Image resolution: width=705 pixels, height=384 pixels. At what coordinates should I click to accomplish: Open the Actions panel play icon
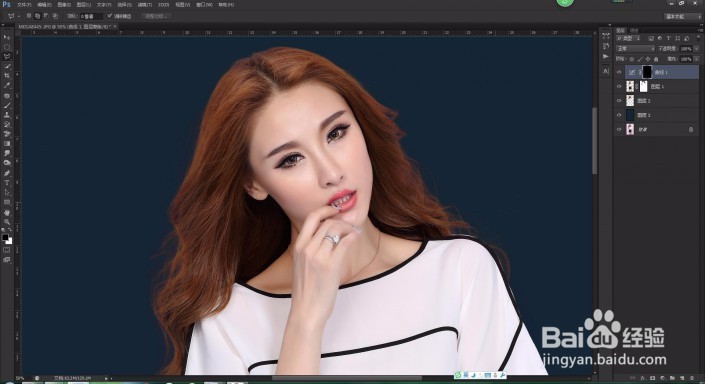pyautogui.click(x=606, y=57)
